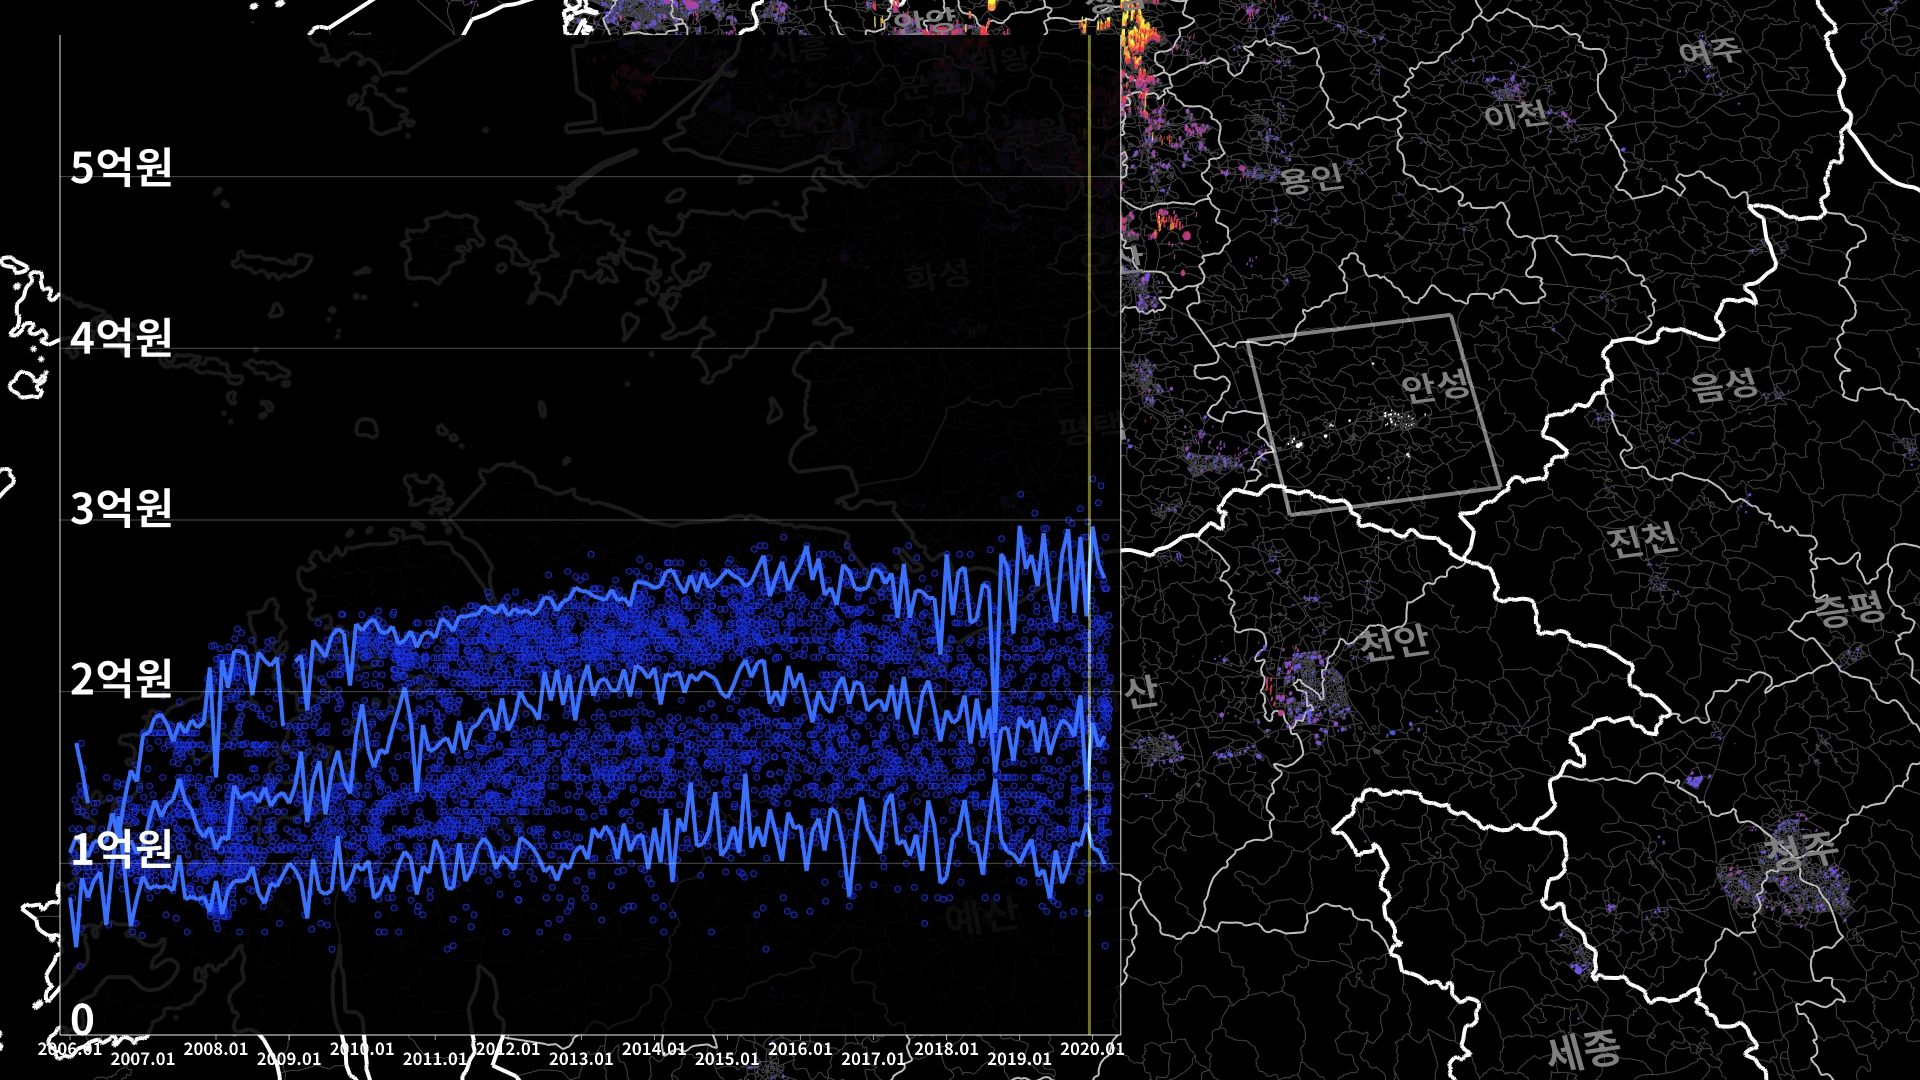Image resolution: width=1920 pixels, height=1080 pixels.
Task: Click the 증평 region label
Action: coord(1850,608)
